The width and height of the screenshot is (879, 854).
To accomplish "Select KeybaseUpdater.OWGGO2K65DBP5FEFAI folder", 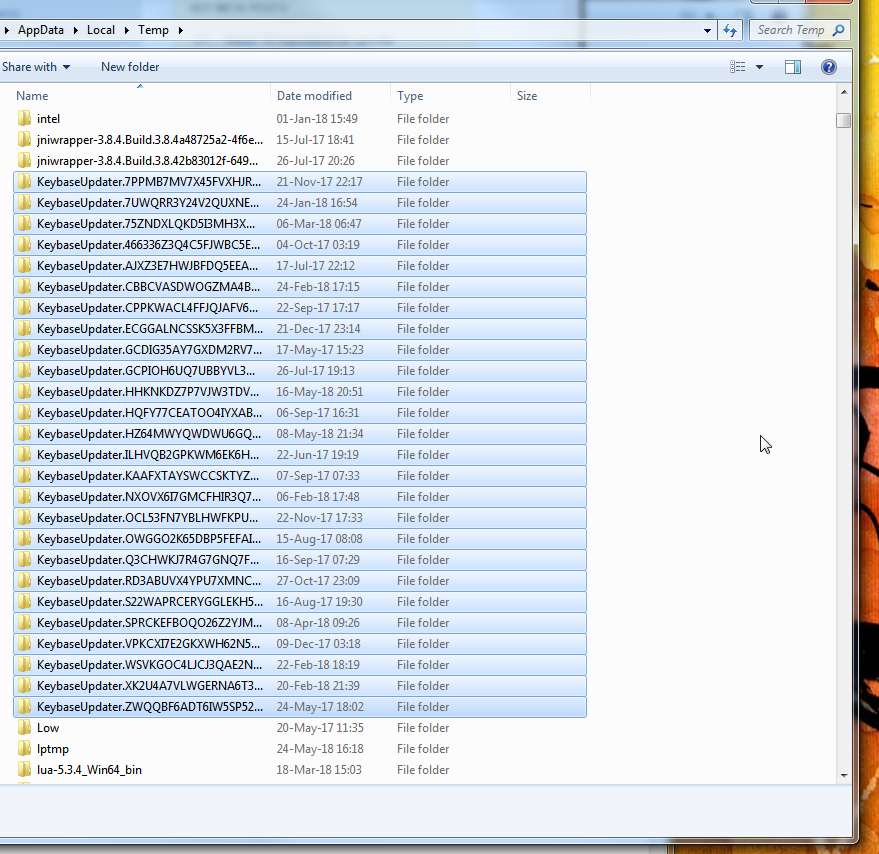I will [x=300, y=539].
